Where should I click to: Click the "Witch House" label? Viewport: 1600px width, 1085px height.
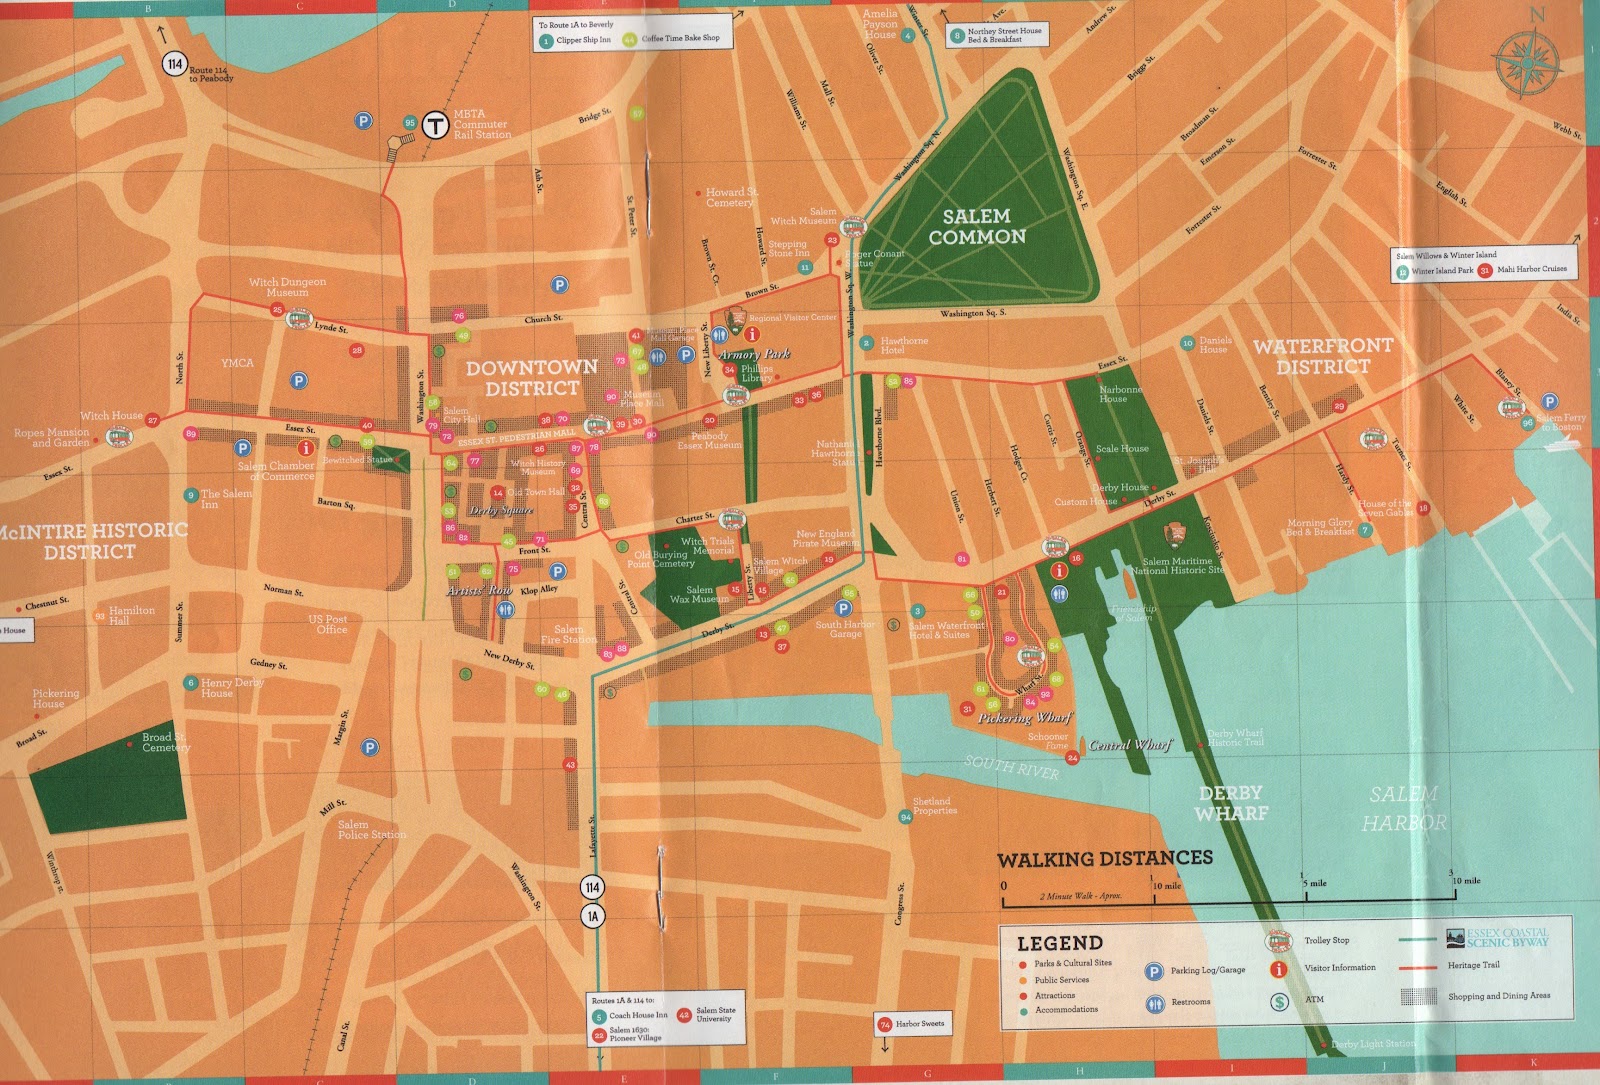[111, 416]
